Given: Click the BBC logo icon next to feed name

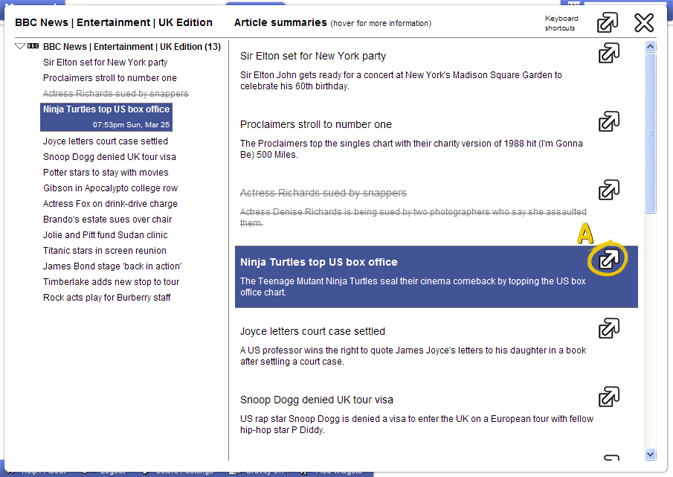Looking at the screenshot, I should (x=33, y=46).
